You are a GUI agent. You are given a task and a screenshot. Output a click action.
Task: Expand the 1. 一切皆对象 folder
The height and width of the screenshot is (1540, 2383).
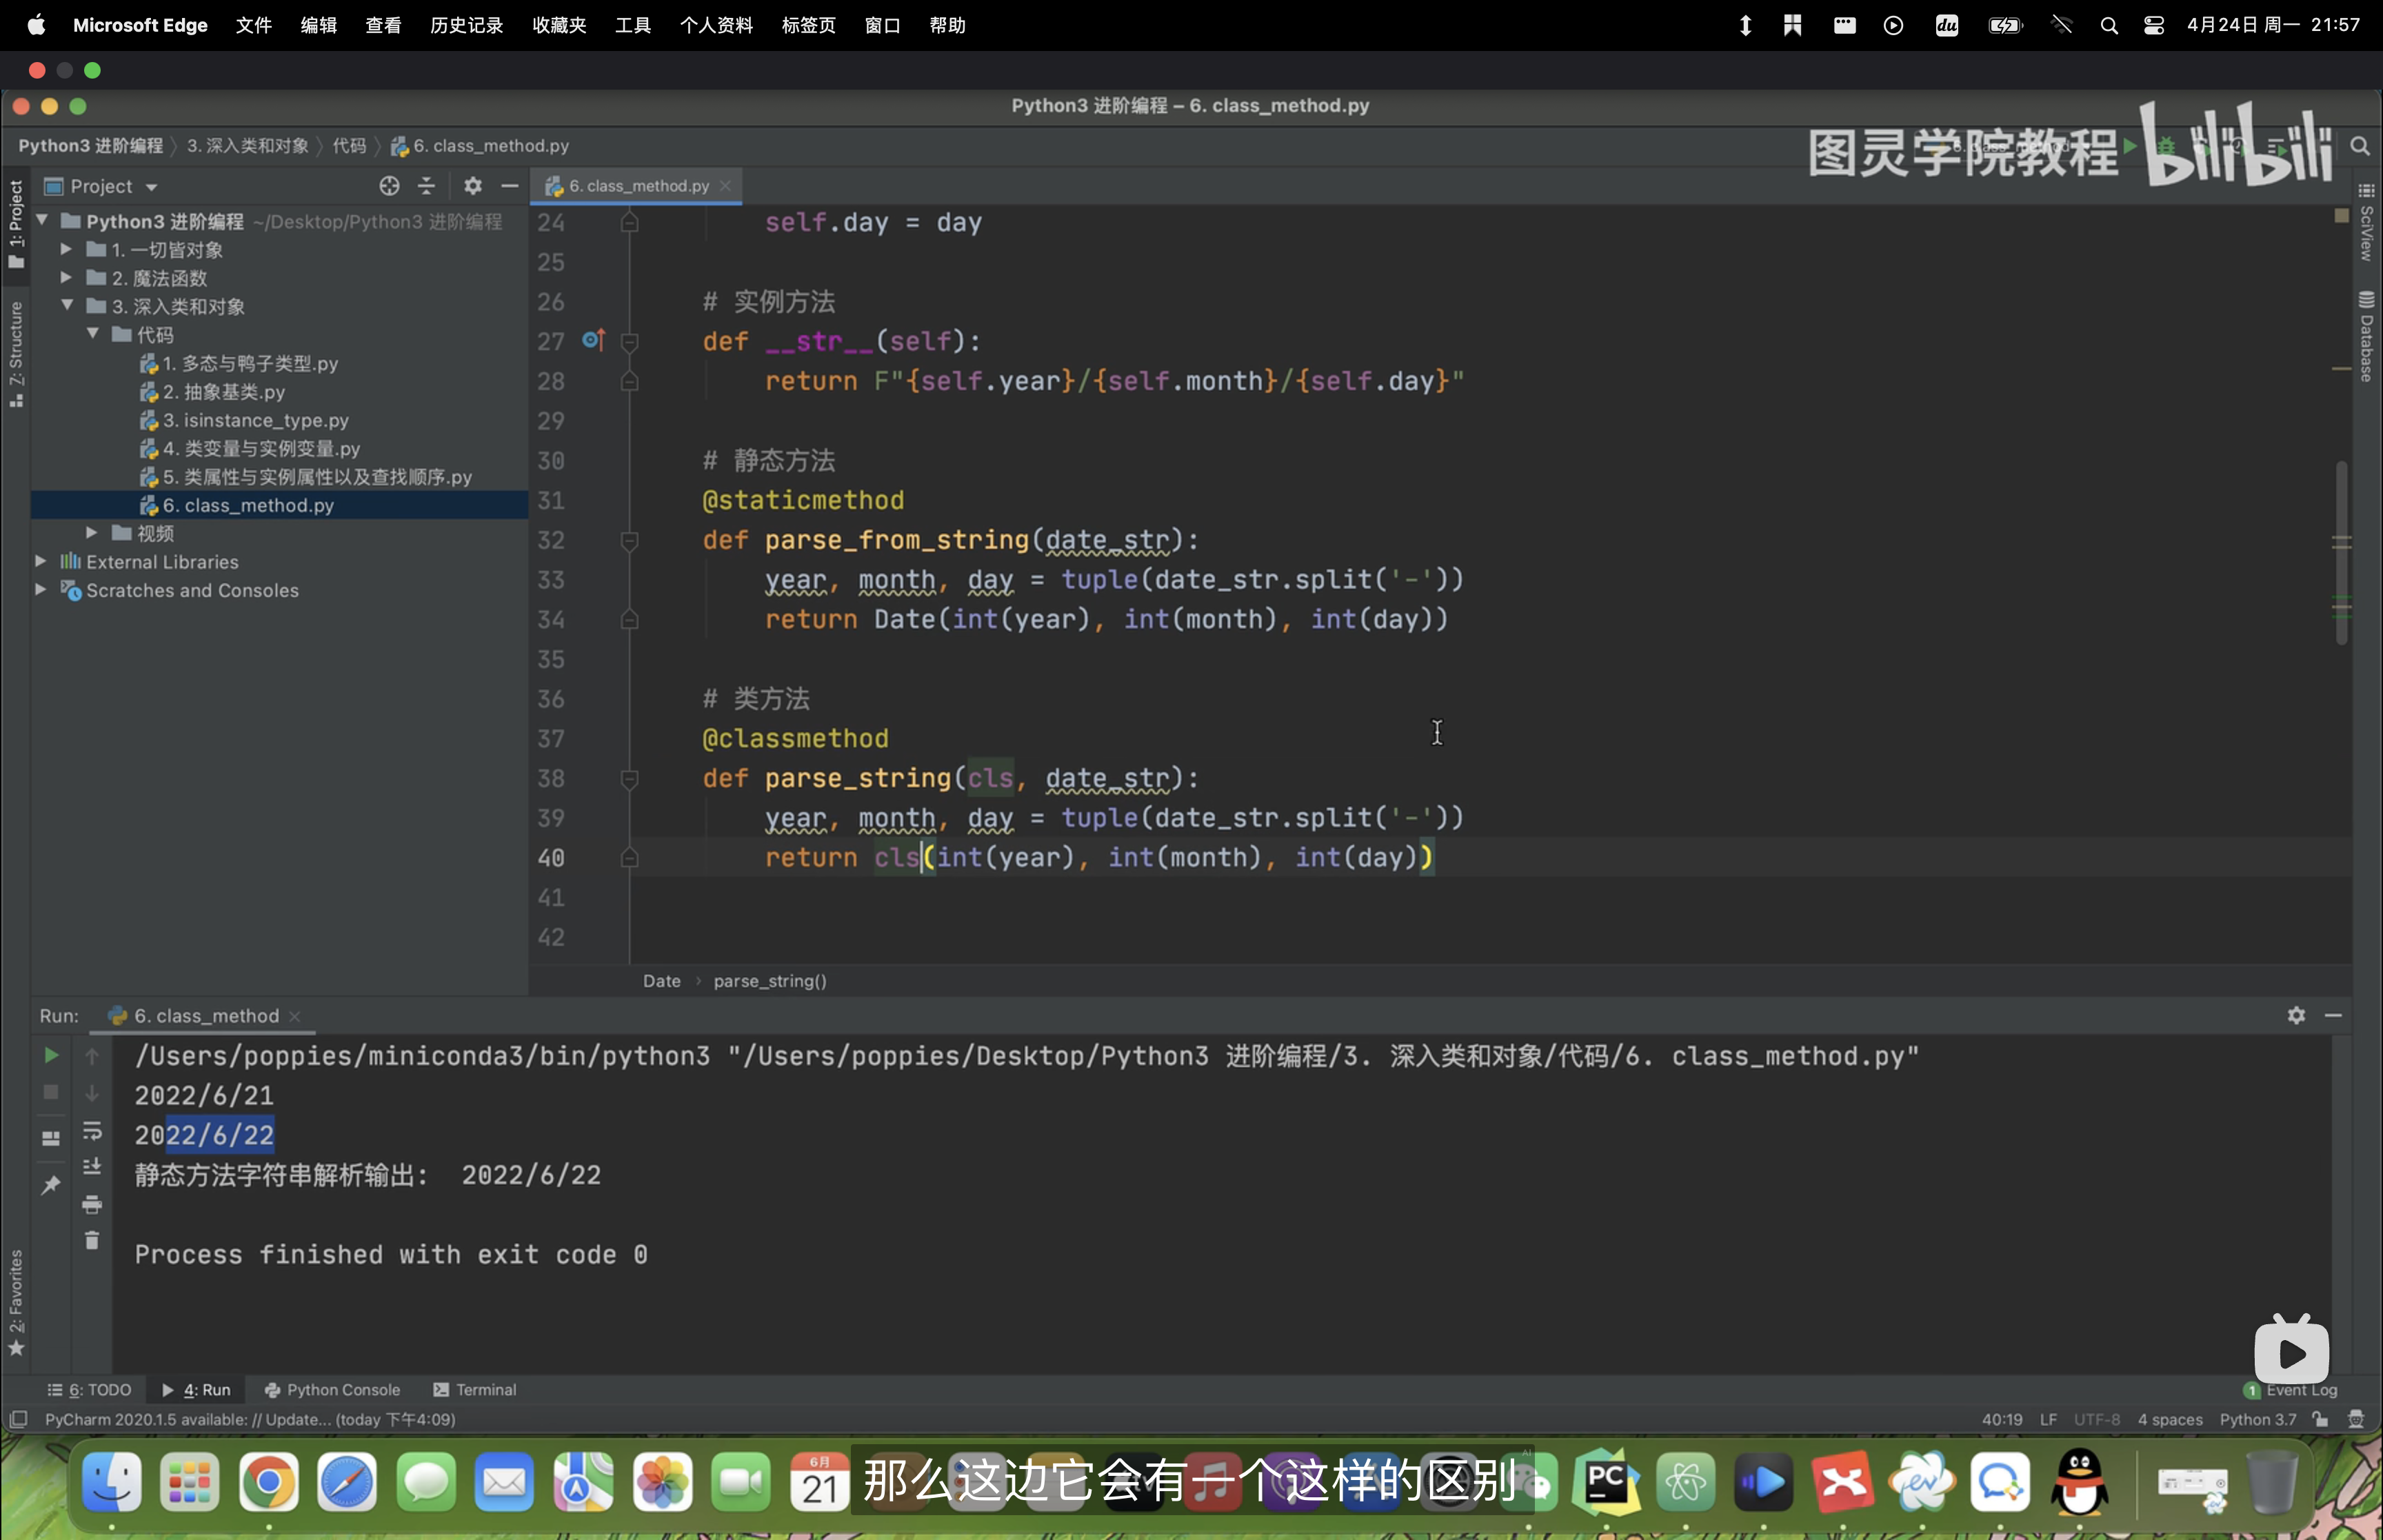pos(67,249)
